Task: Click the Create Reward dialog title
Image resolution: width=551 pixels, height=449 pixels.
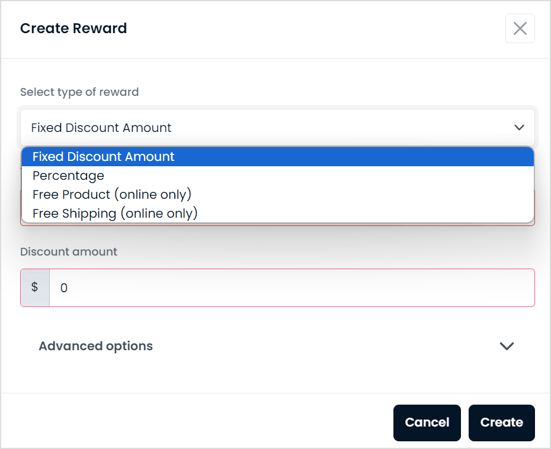Action: tap(73, 28)
